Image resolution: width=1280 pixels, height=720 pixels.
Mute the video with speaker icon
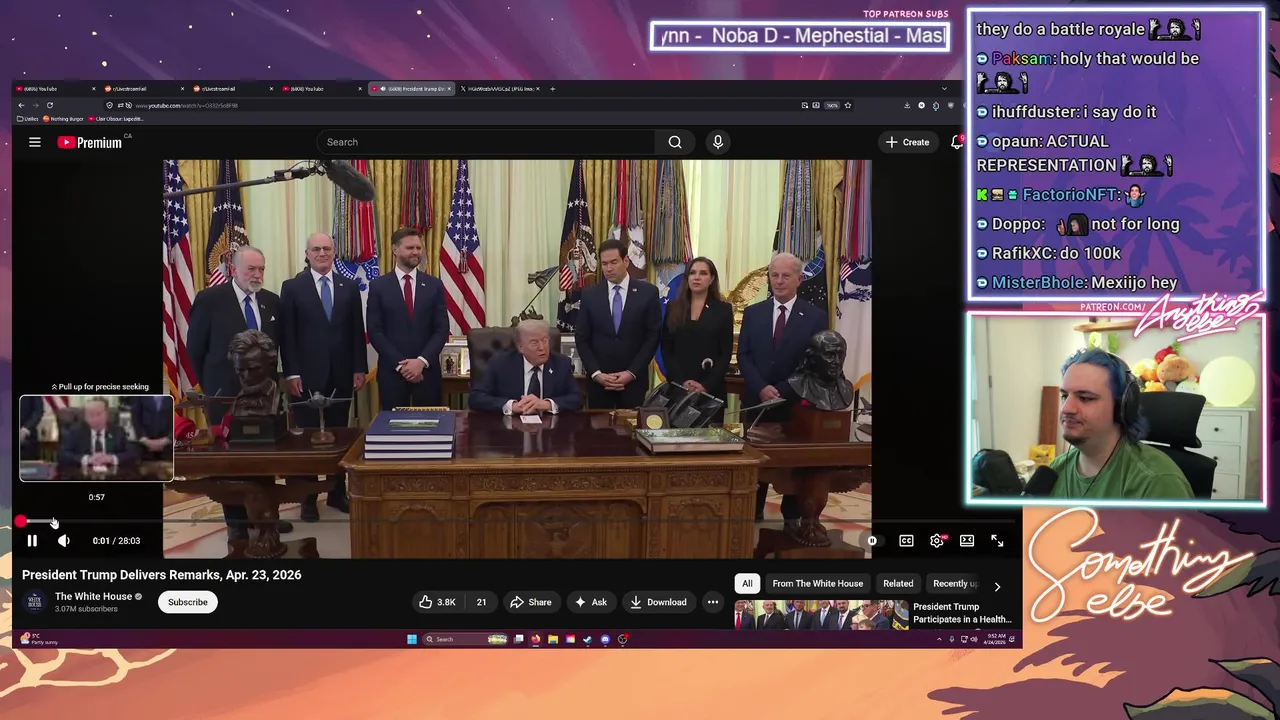click(x=64, y=541)
